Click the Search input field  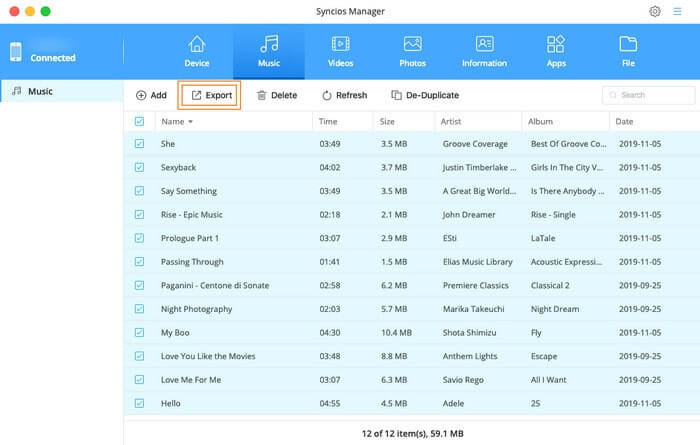click(648, 95)
